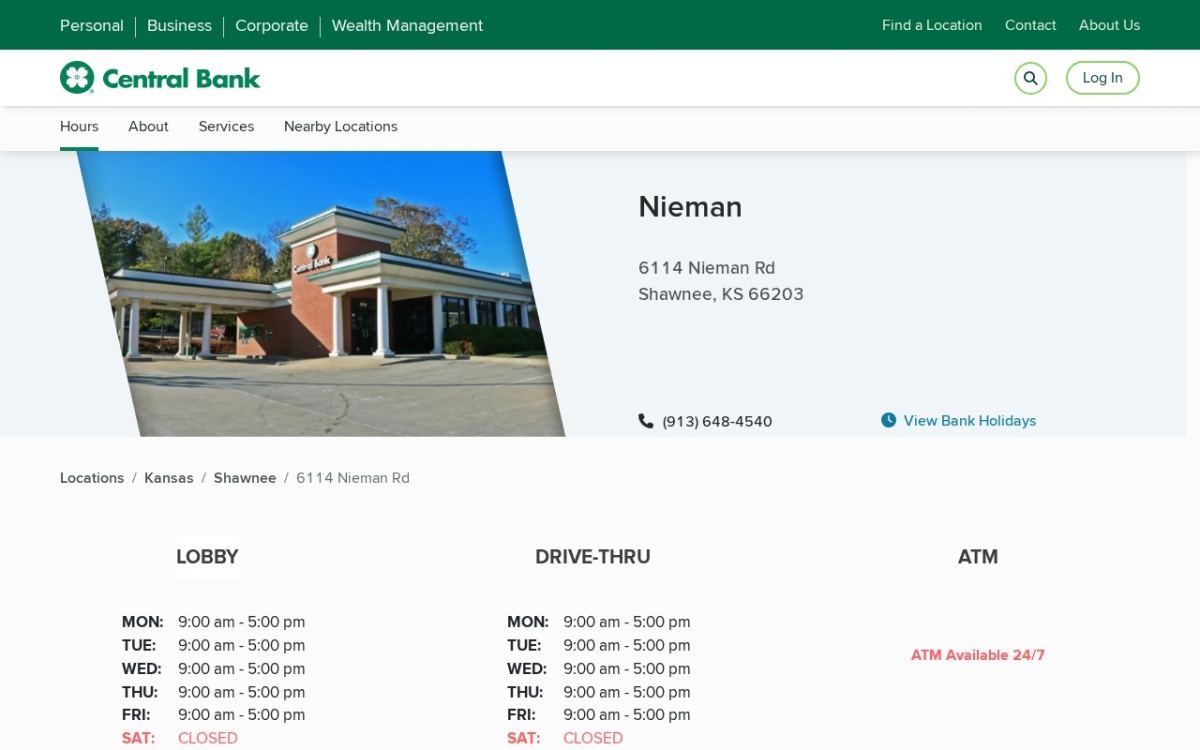This screenshot has width=1200, height=750.
Task: Show the Nearby Locations tab
Action: coord(341,127)
